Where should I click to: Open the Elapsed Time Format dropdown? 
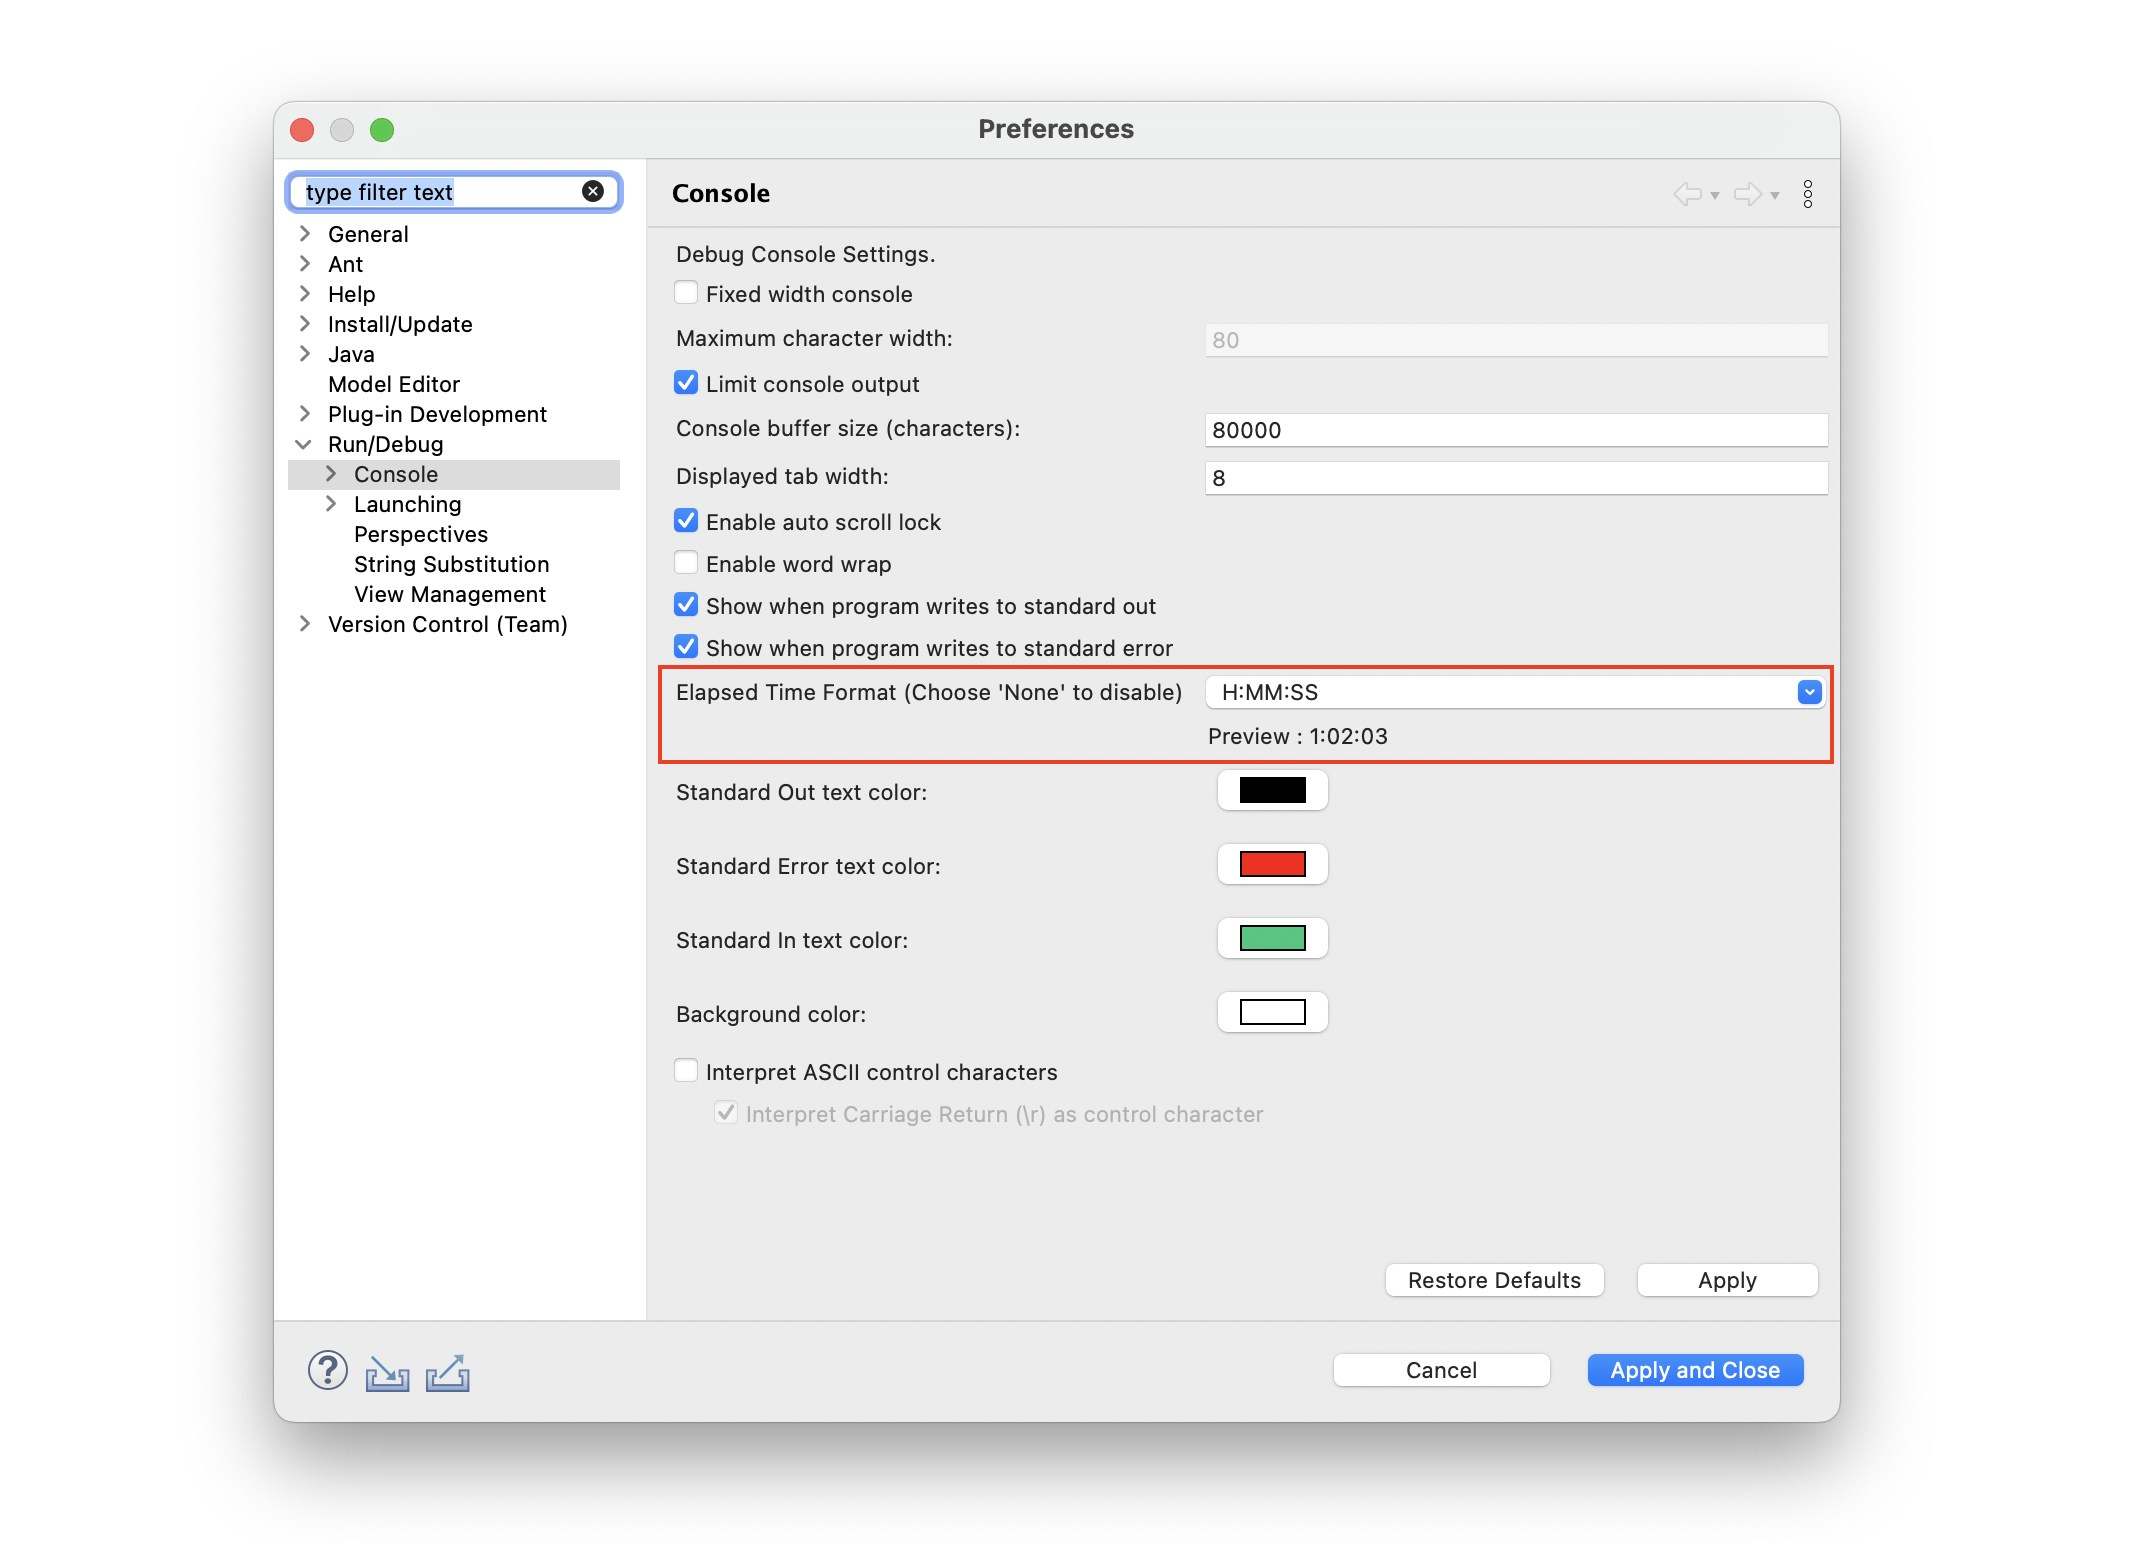tap(1807, 691)
